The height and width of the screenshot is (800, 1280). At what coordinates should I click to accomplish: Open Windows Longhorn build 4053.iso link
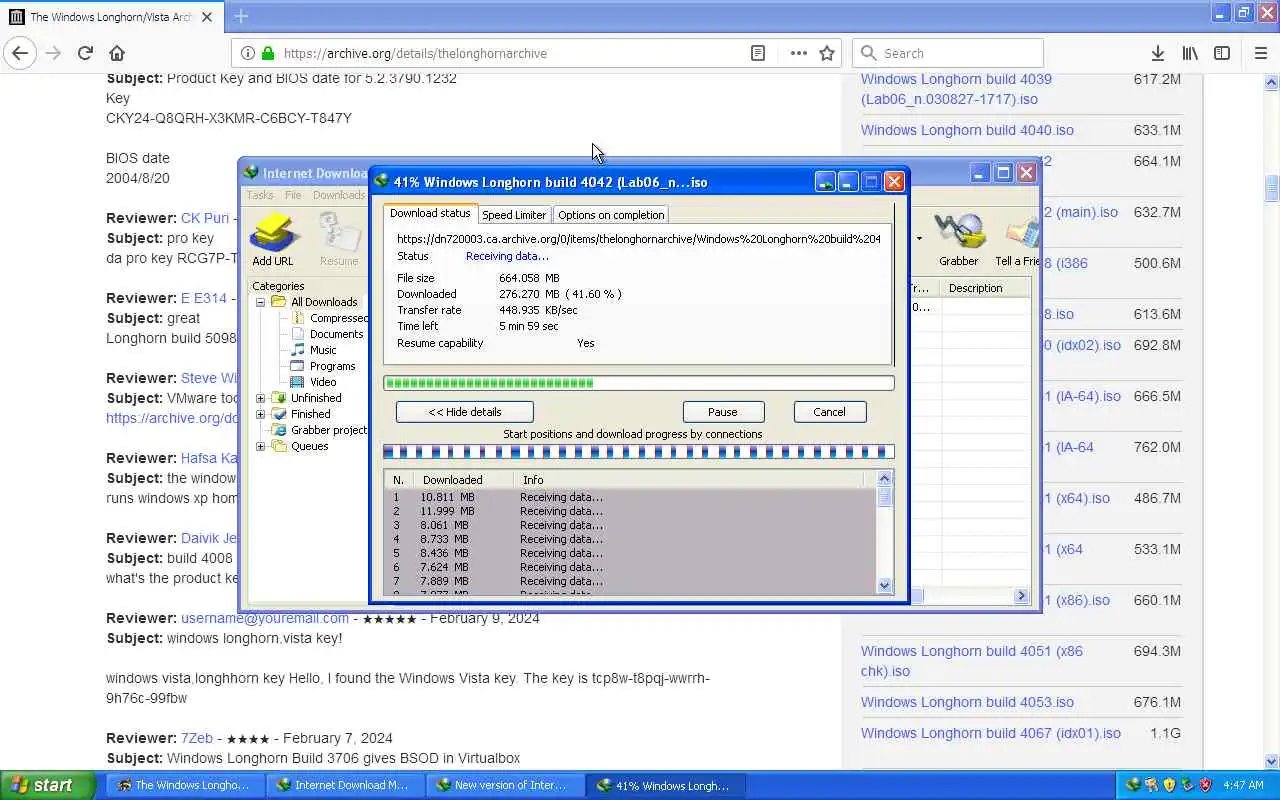pyautogui.click(x=967, y=702)
